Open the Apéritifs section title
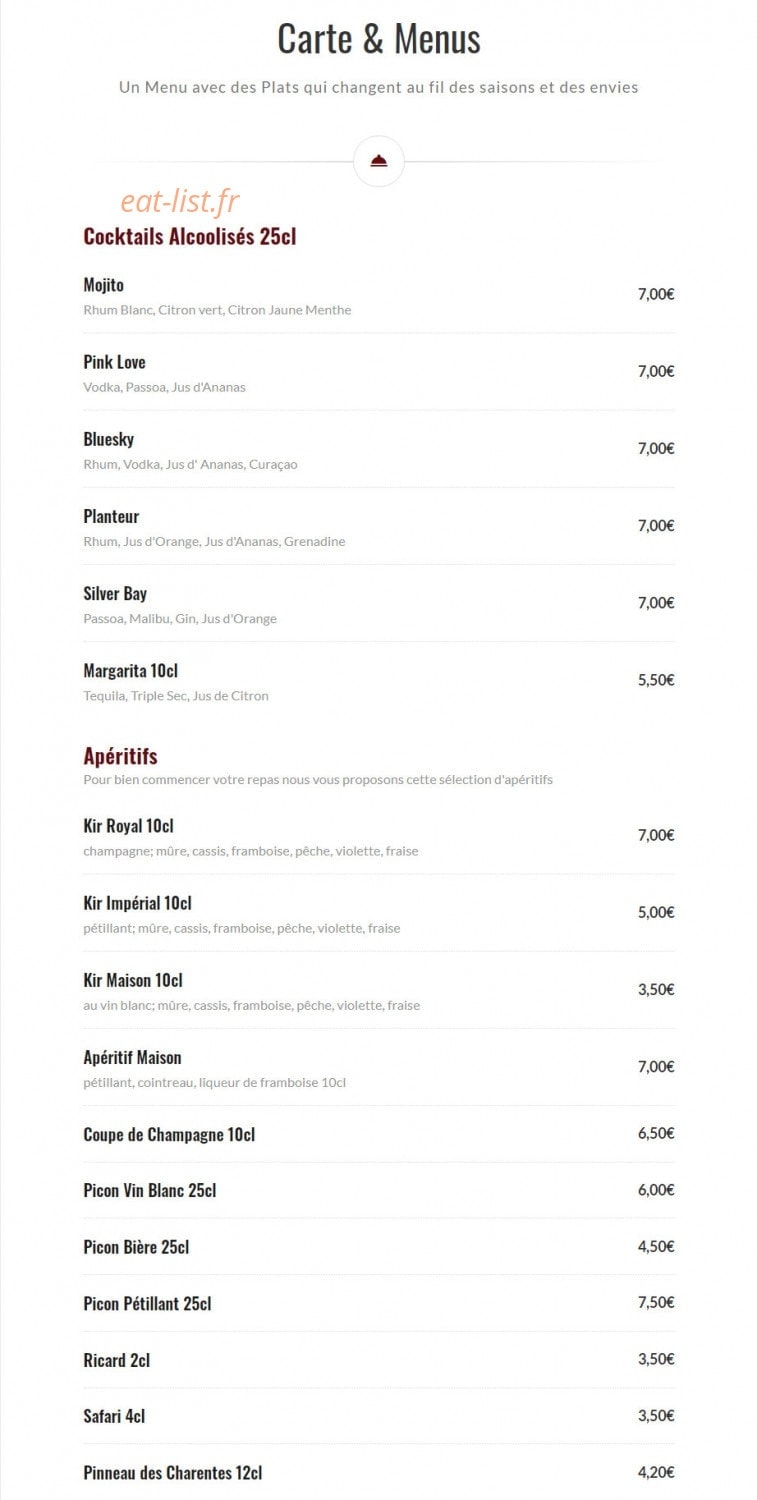The image size is (757, 1500). 120,756
